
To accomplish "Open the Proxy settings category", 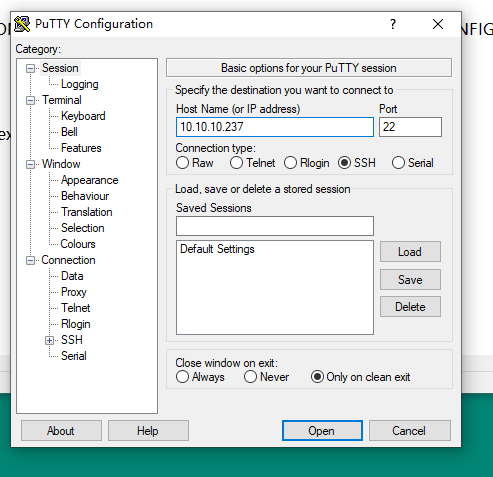I will pos(74,292).
